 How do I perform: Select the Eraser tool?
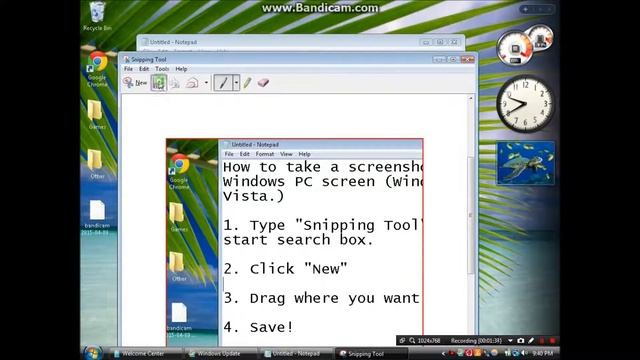pos(263,83)
